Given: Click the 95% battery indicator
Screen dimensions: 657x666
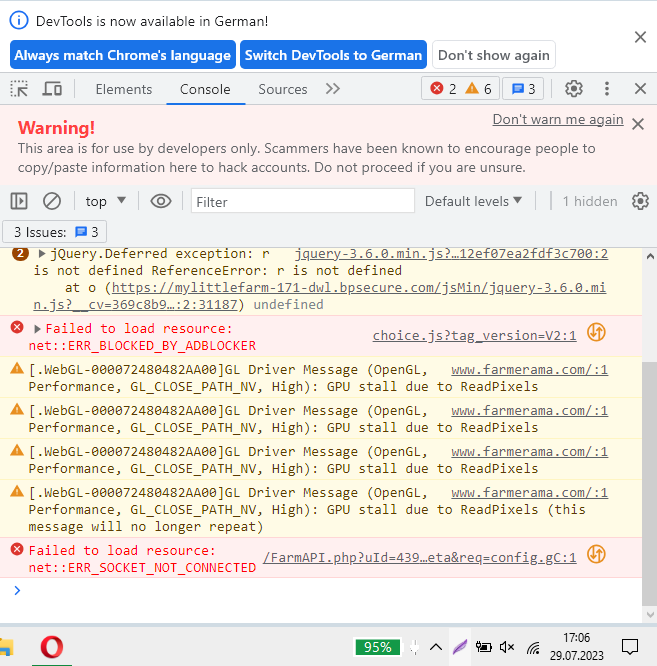Looking at the screenshot, I should 378,647.
